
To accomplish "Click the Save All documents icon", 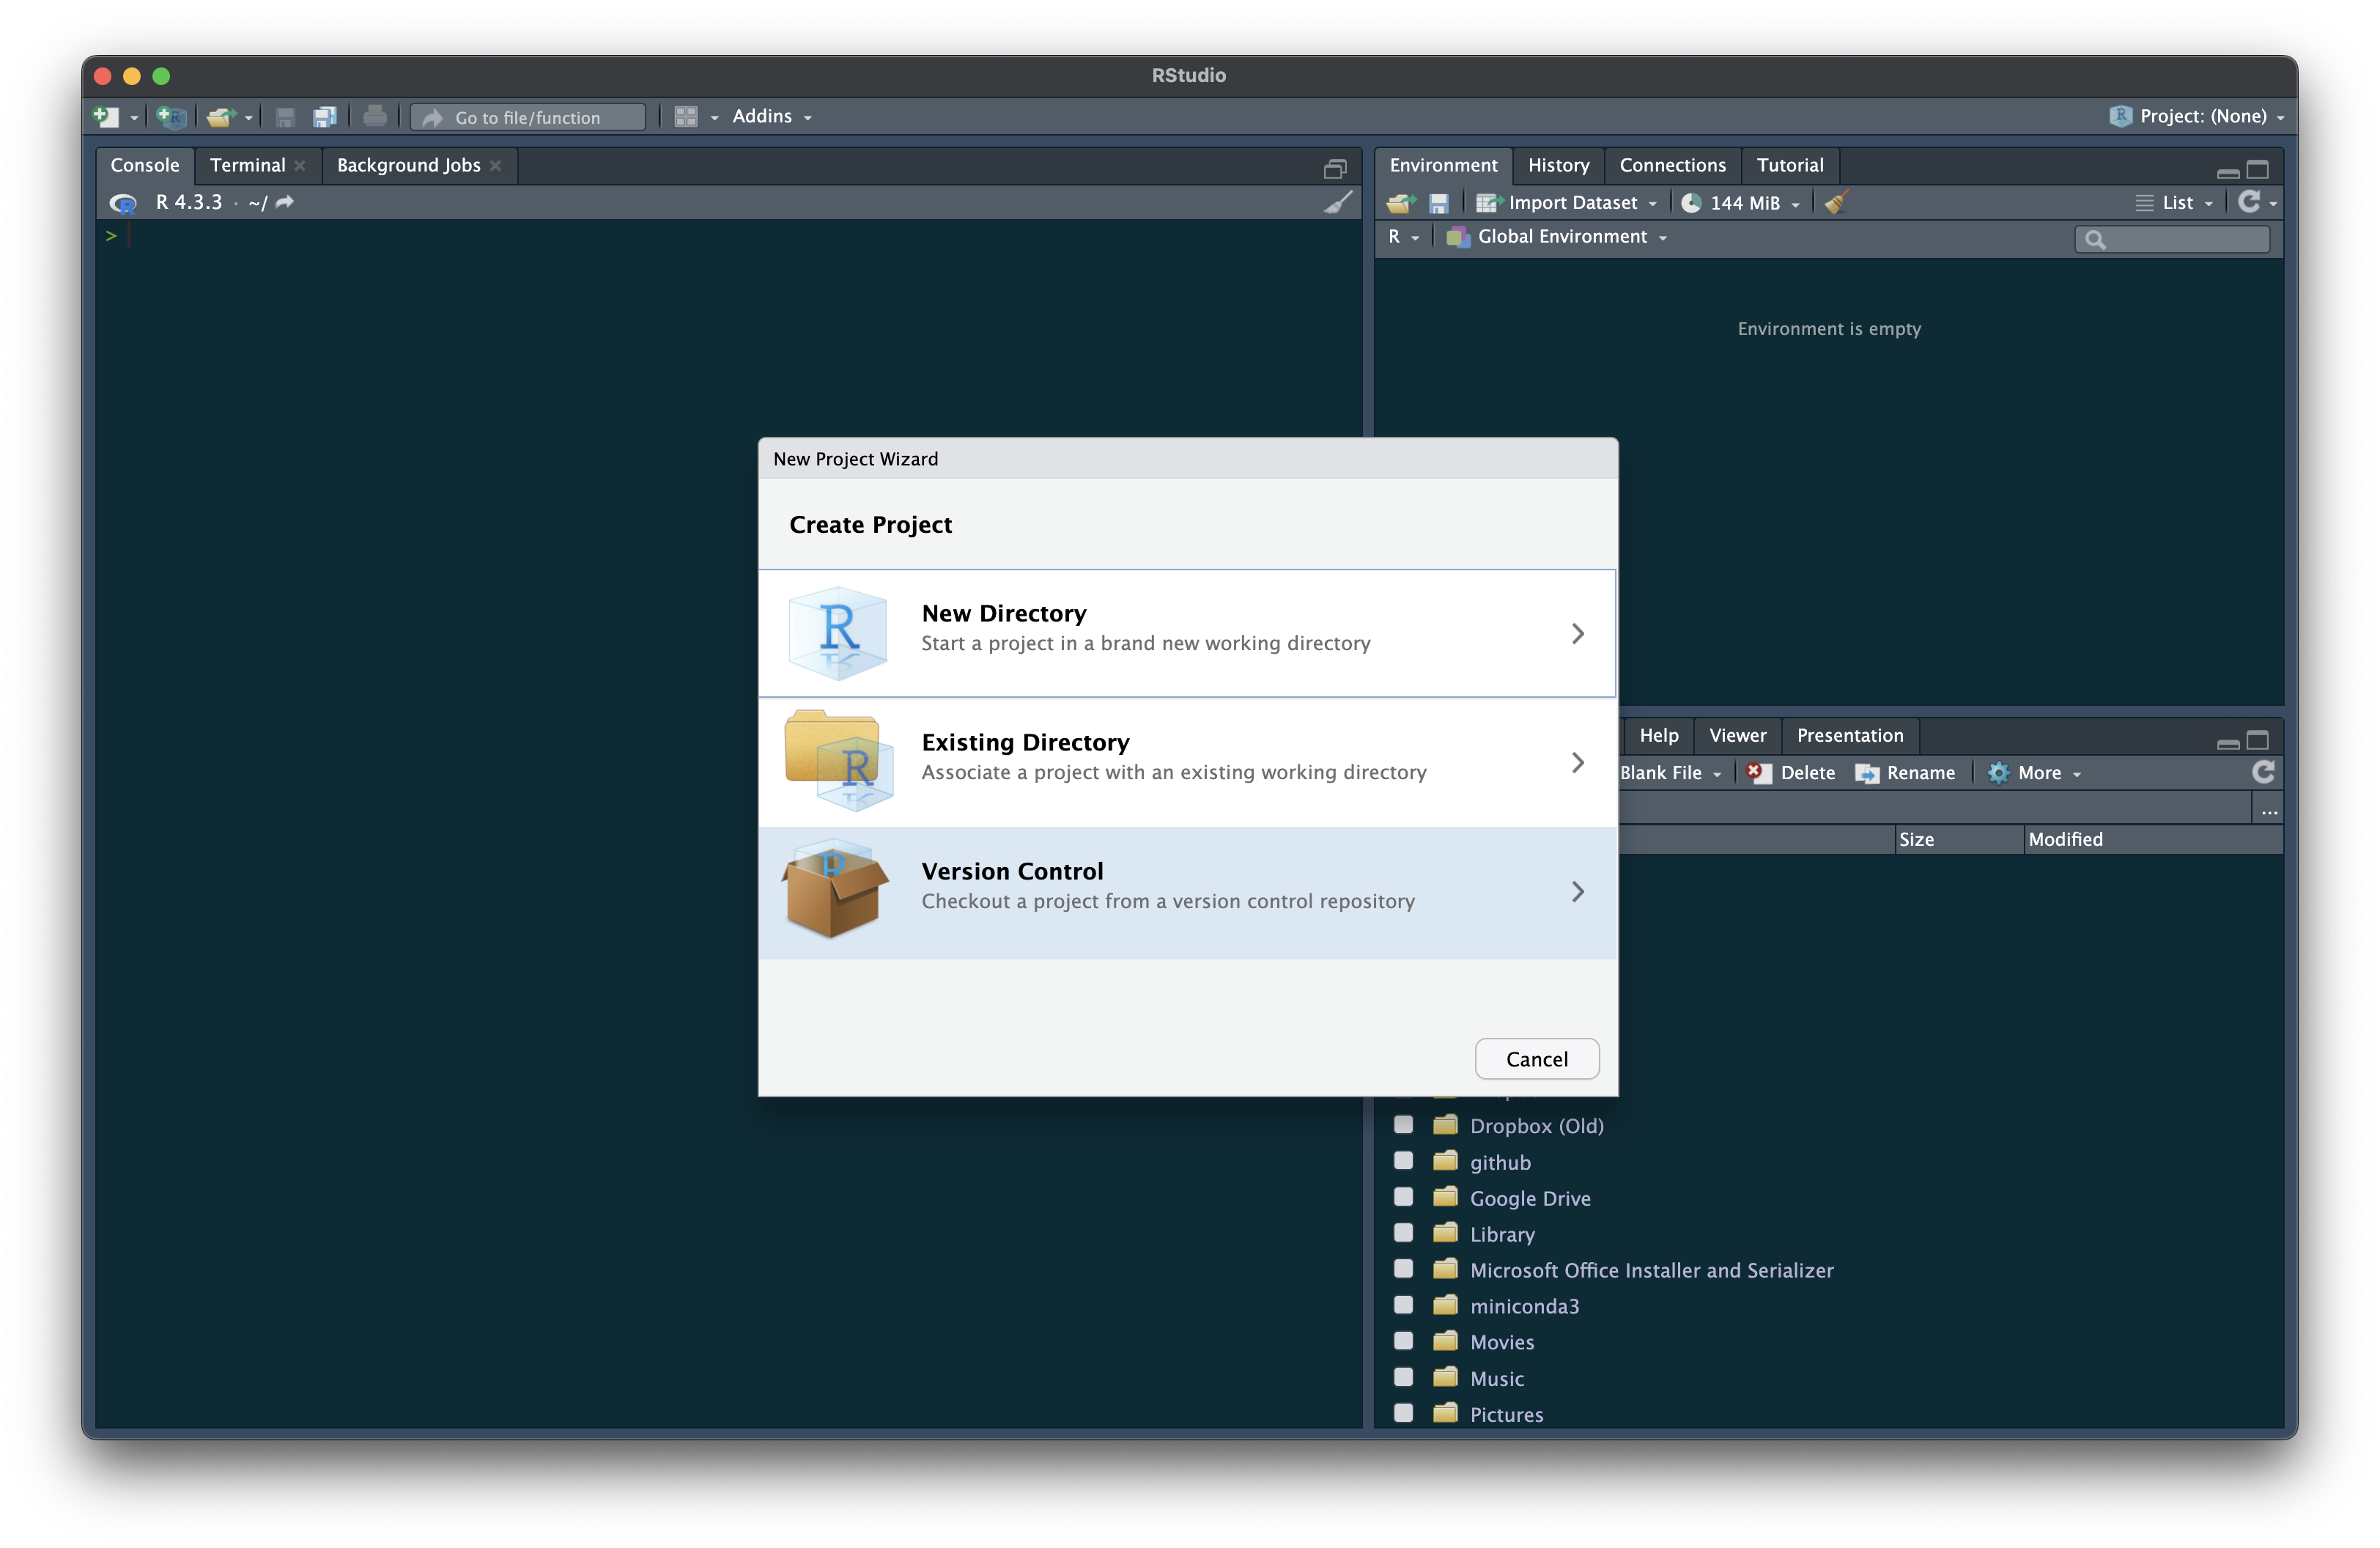I will point(324,117).
